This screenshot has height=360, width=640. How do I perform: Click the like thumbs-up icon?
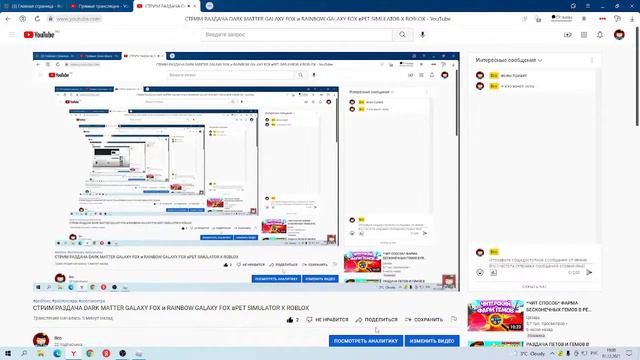coord(290,320)
